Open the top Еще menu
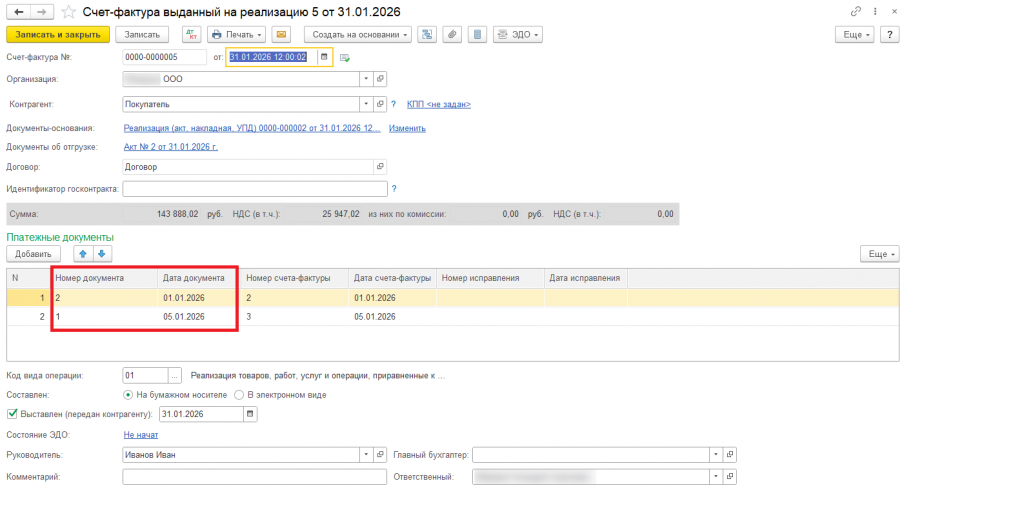Screen dimensions: 1024x532 point(854,35)
